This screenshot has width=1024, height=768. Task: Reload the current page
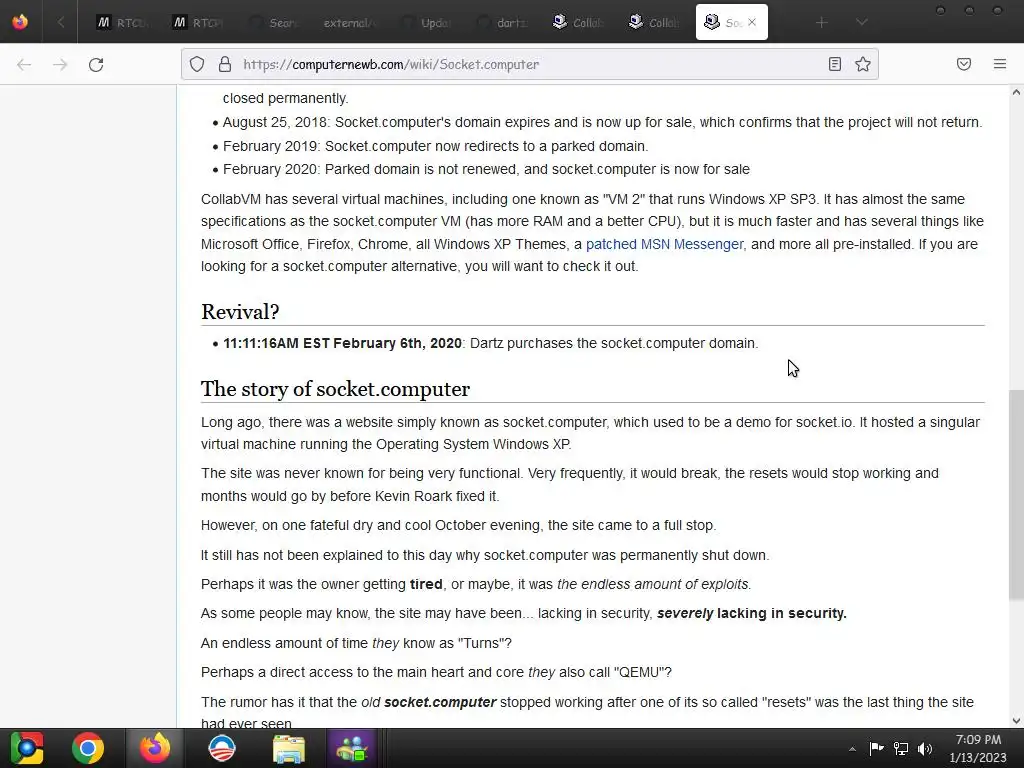pyautogui.click(x=96, y=64)
